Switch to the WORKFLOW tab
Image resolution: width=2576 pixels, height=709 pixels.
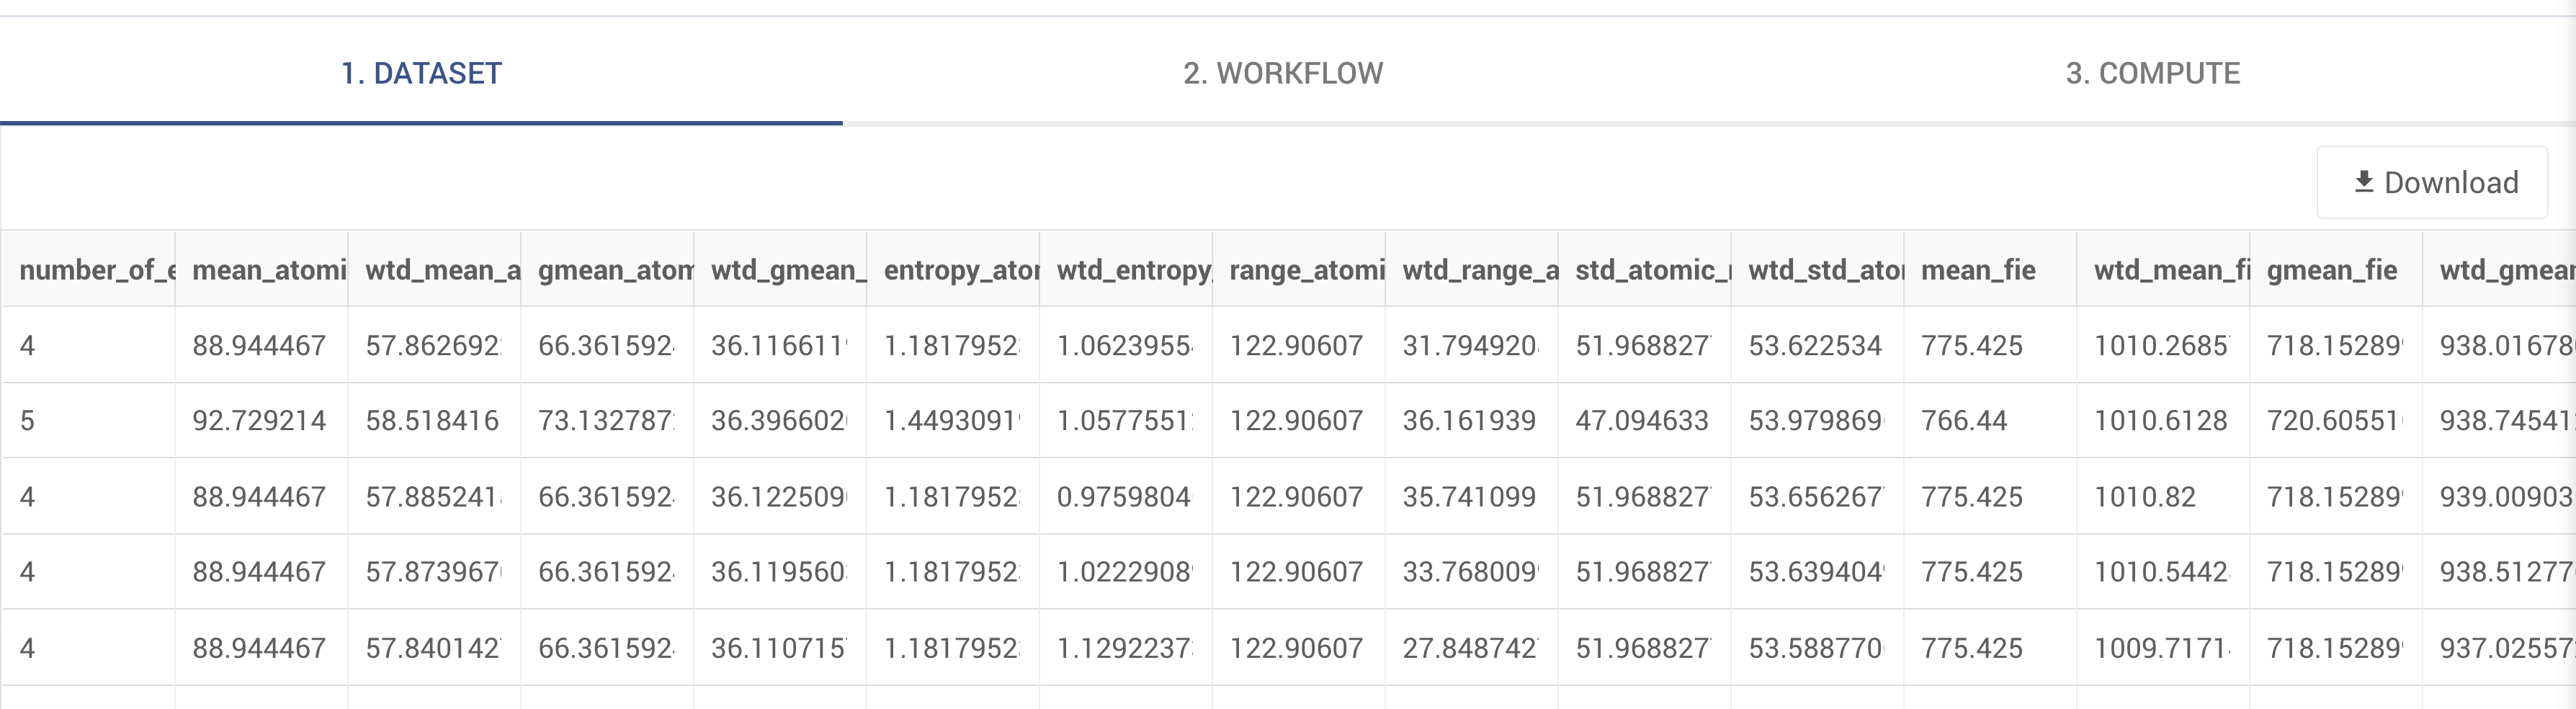click(x=1283, y=72)
